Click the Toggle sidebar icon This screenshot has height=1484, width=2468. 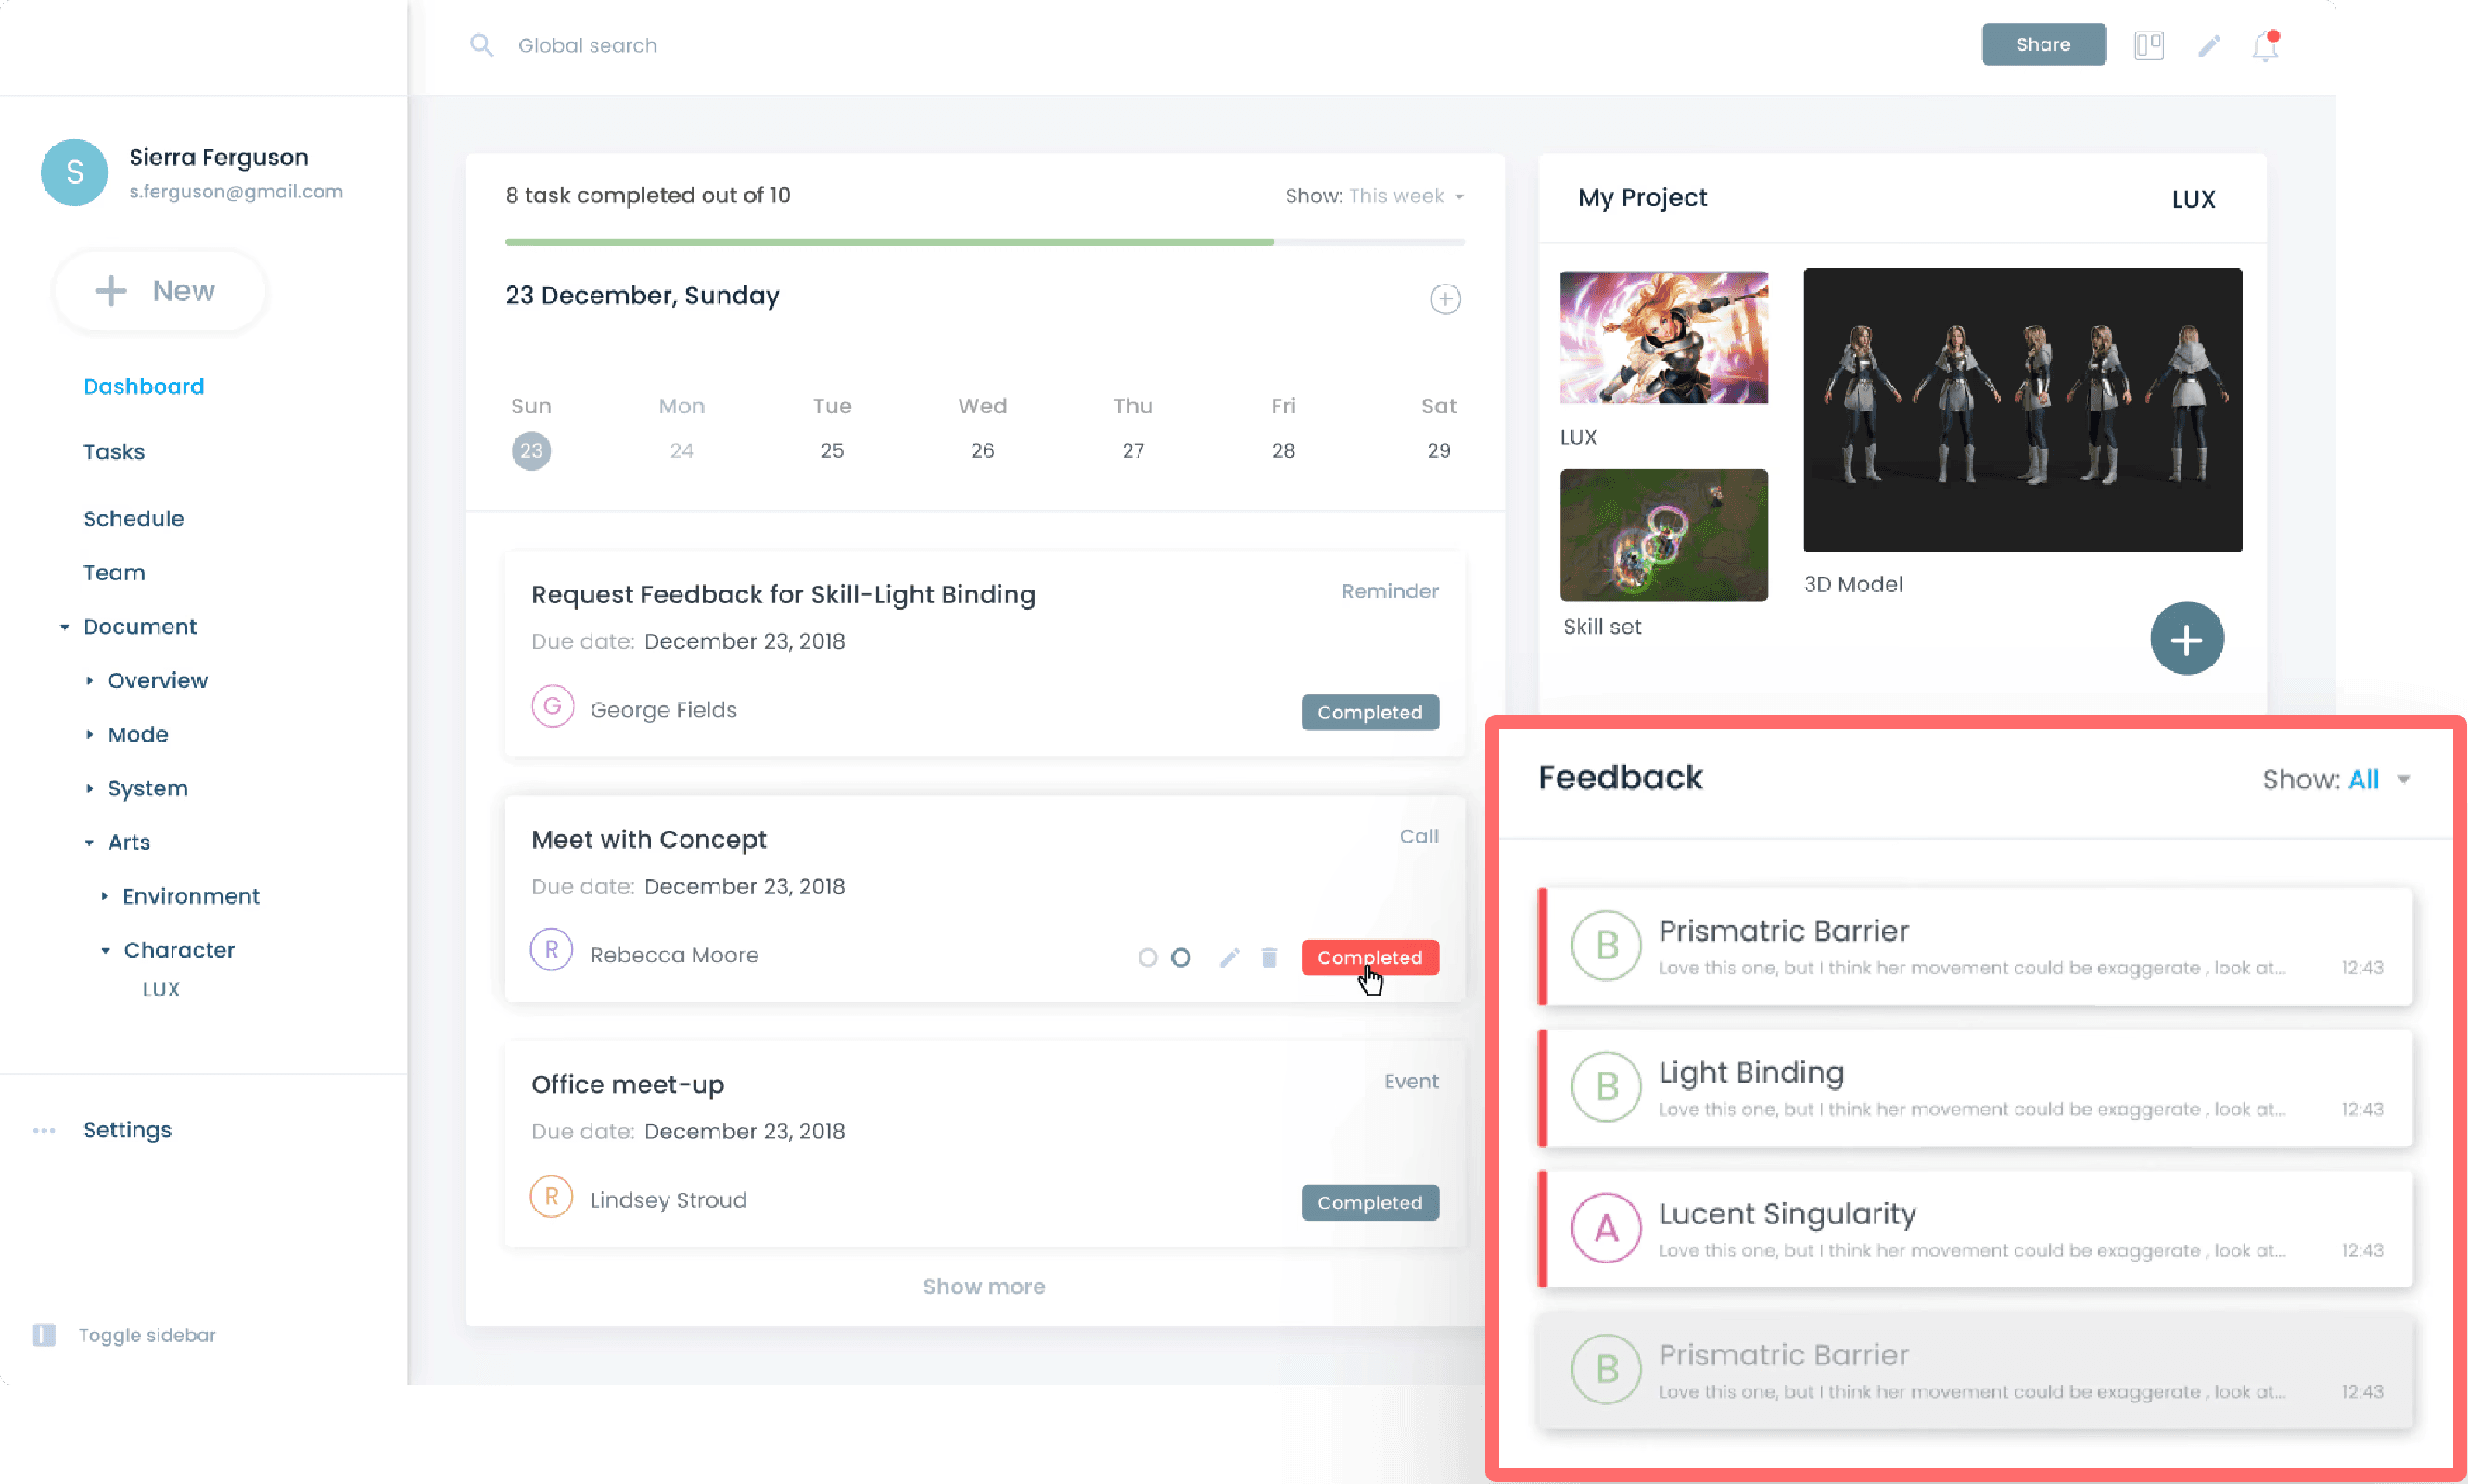(44, 1334)
